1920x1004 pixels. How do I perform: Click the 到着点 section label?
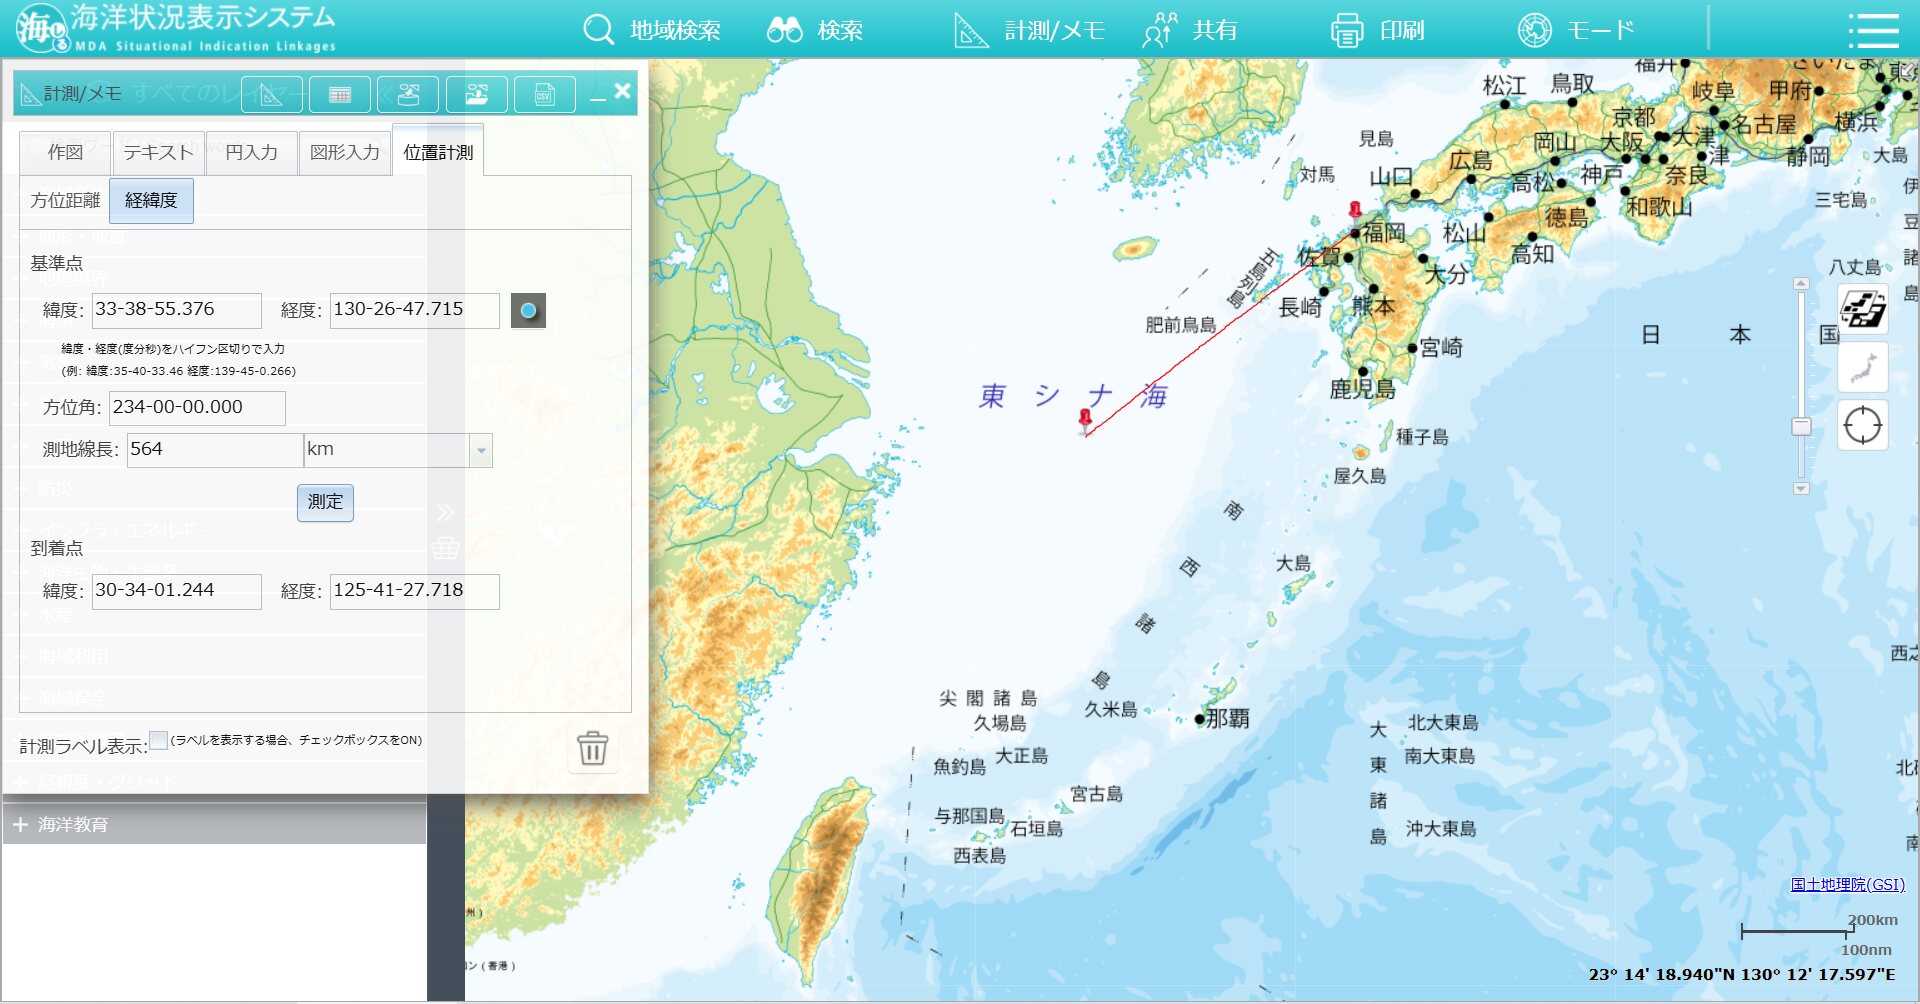point(57,548)
